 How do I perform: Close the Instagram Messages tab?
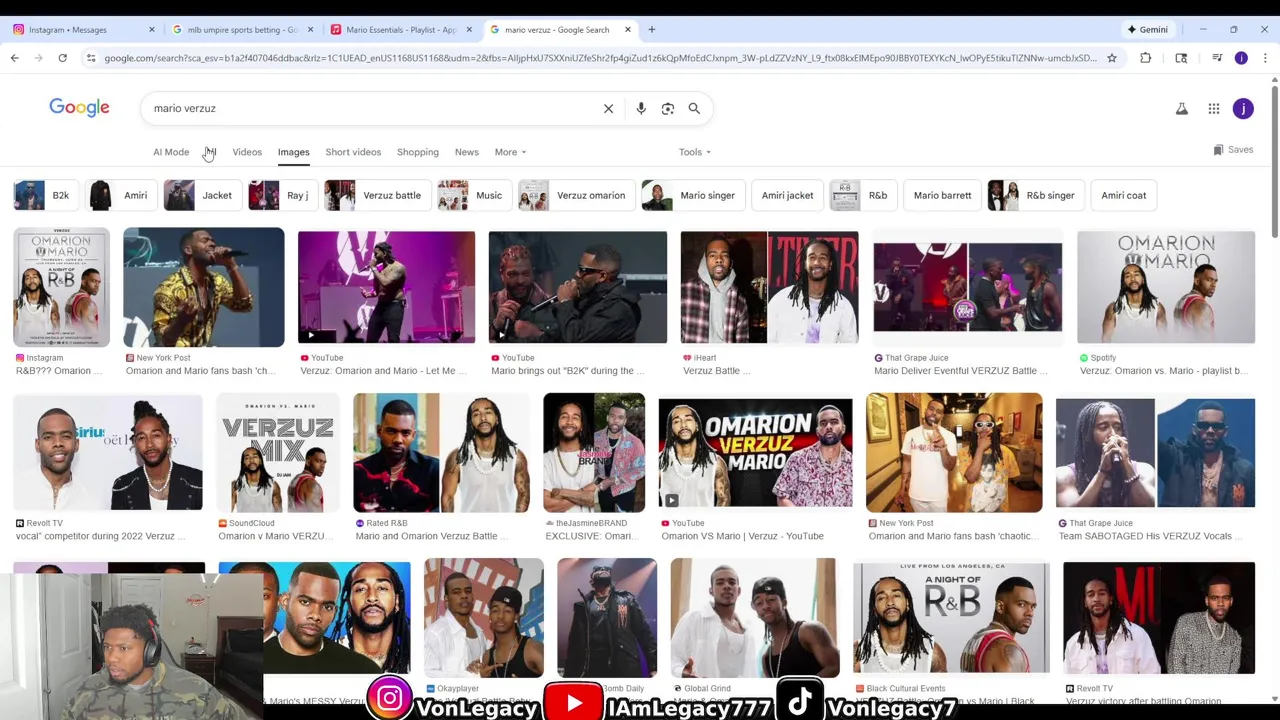(152, 29)
